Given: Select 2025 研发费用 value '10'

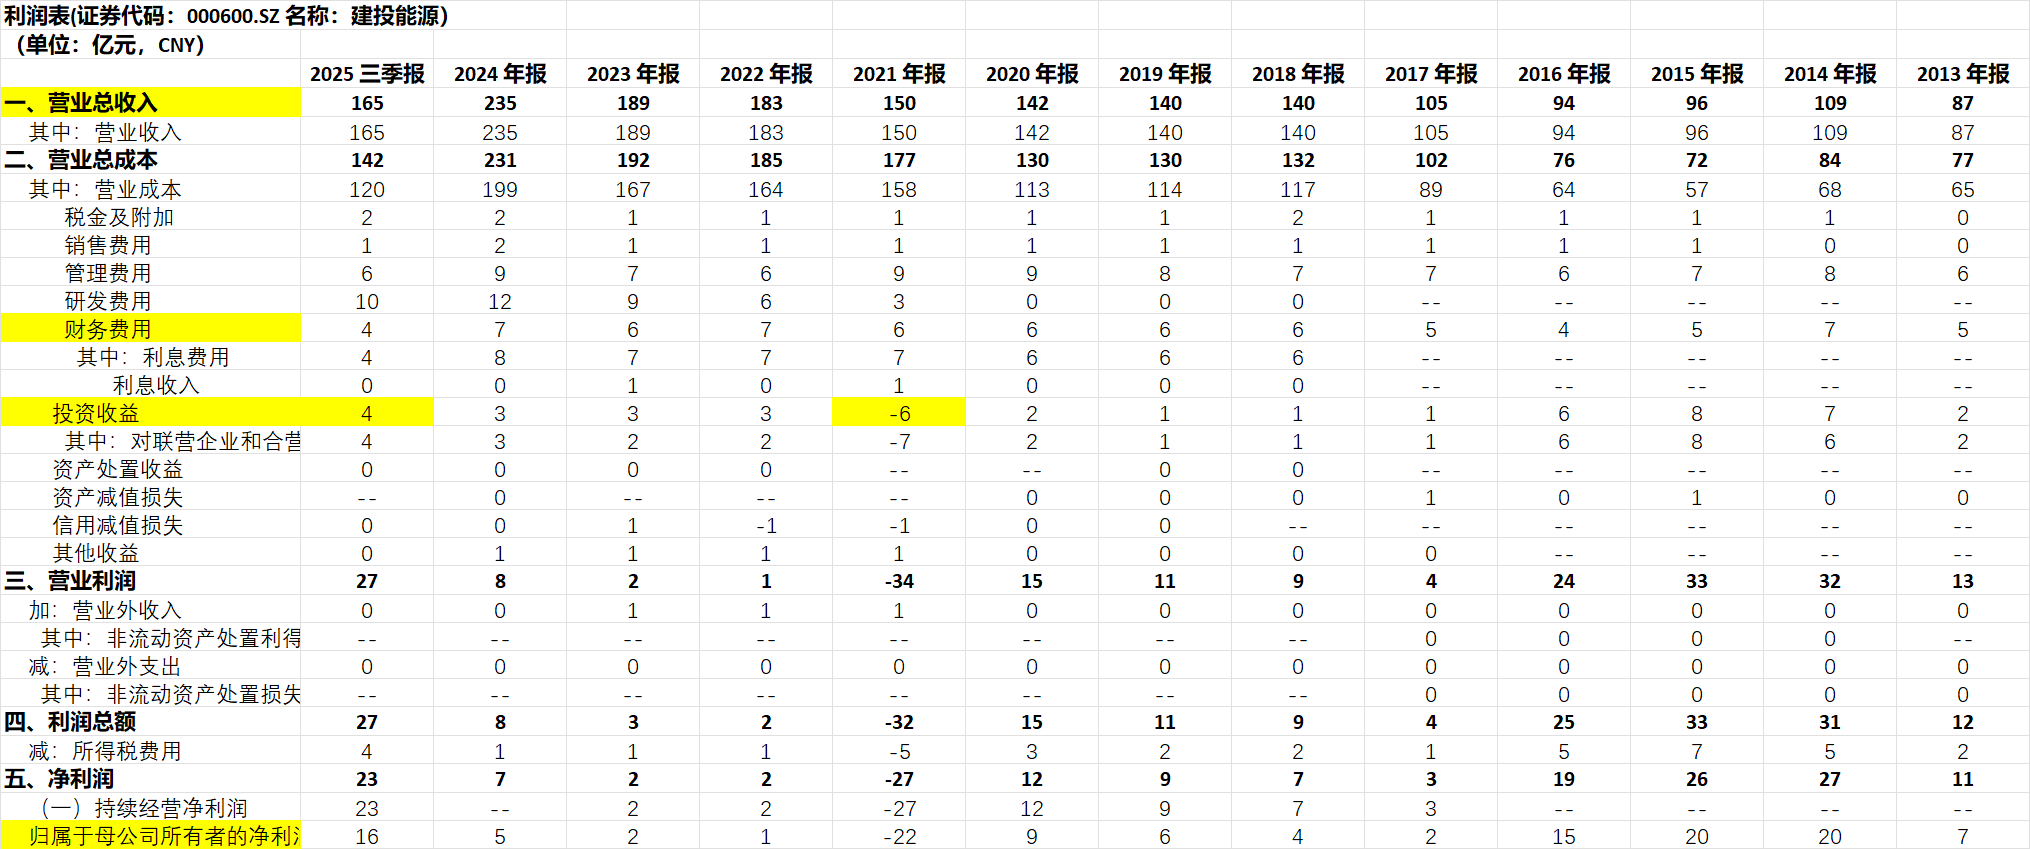Looking at the screenshot, I should click(x=367, y=301).
